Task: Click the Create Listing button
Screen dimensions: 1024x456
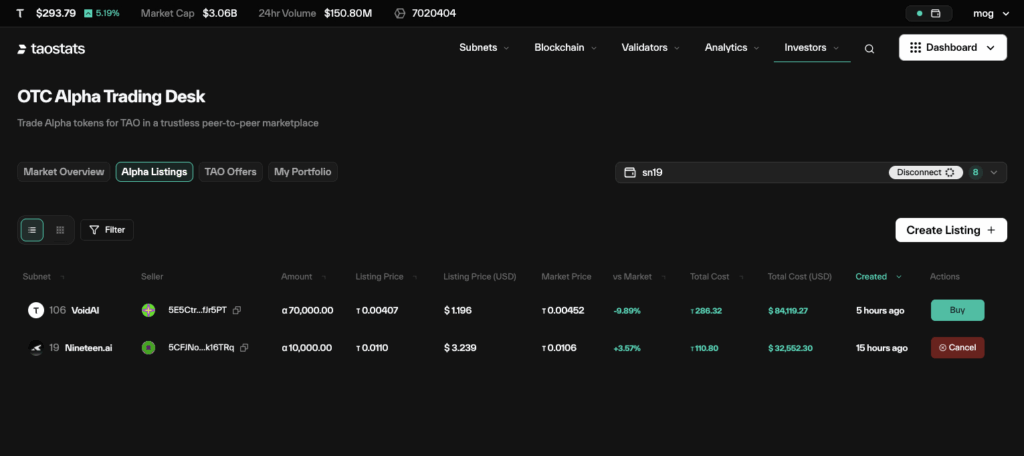Action: pos(950,230)
